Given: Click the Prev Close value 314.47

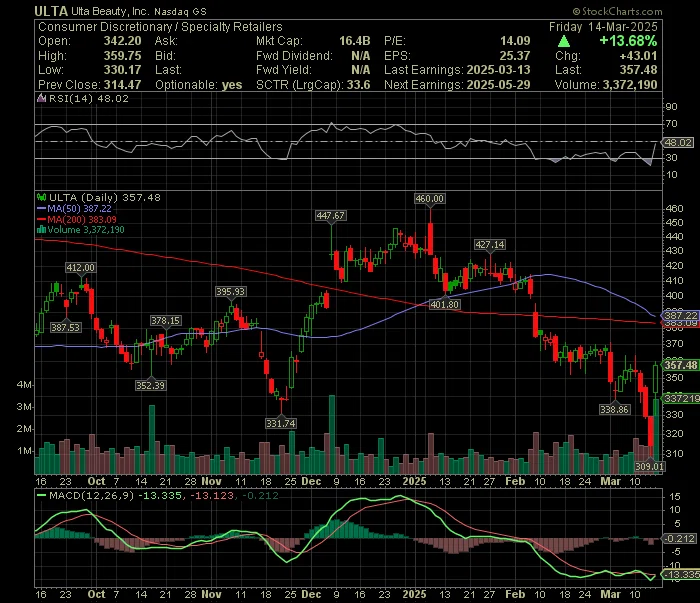Looking at the screenshot, I should pos(122,85).
